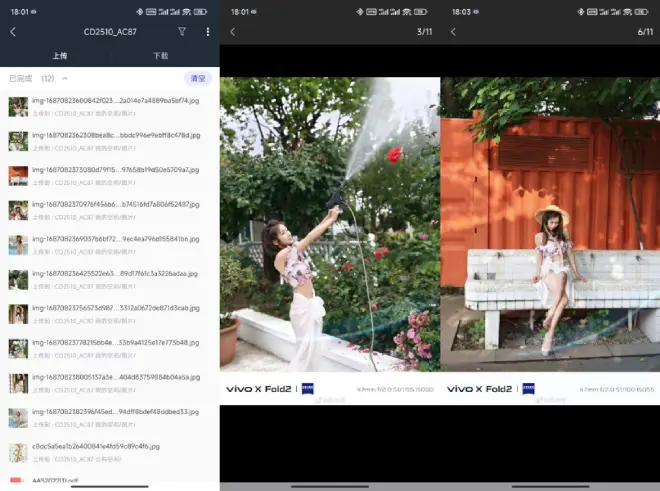The height and width of the screenshot is (491, 660).
Task: Tap the back arrow beside CD2510_AC87
Action: (13, 32)
